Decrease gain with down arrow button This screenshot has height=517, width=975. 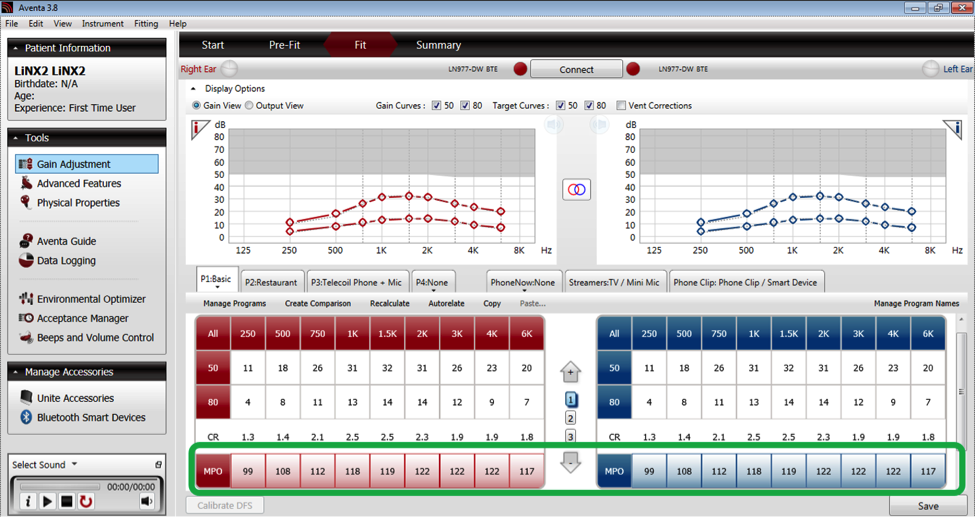coord(570,462)
